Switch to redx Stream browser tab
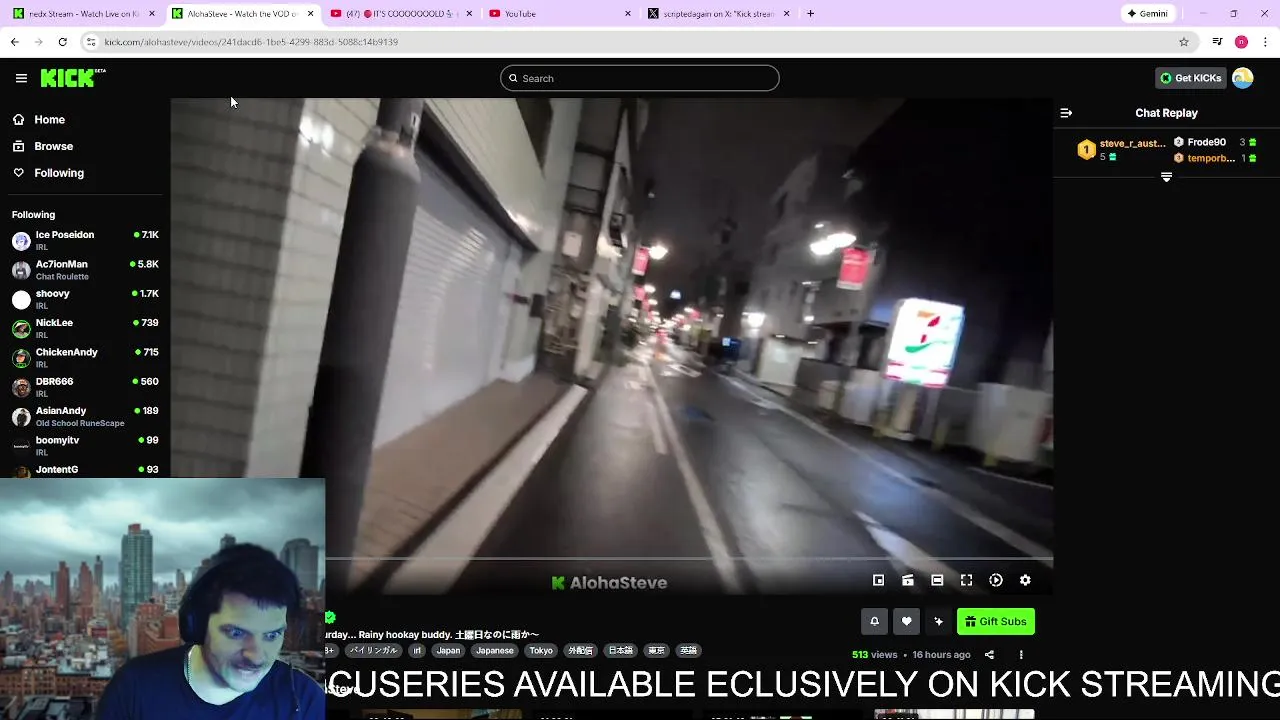The image size is (1280, 720). click(82, 14)
